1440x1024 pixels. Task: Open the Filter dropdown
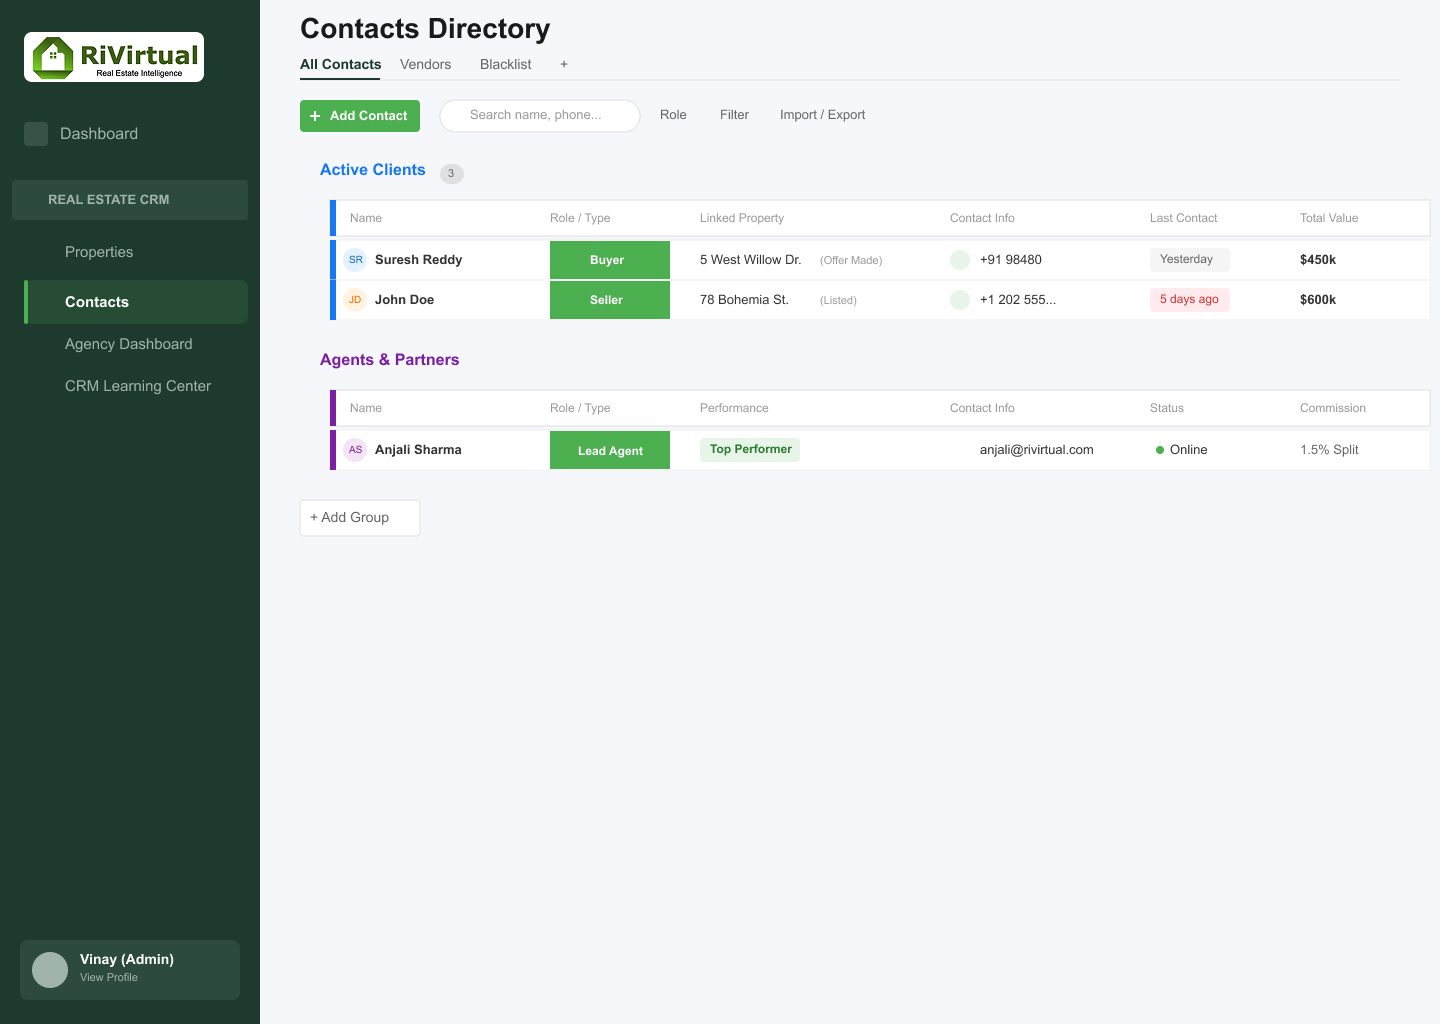pyautogui.click(x=734, y=115)
